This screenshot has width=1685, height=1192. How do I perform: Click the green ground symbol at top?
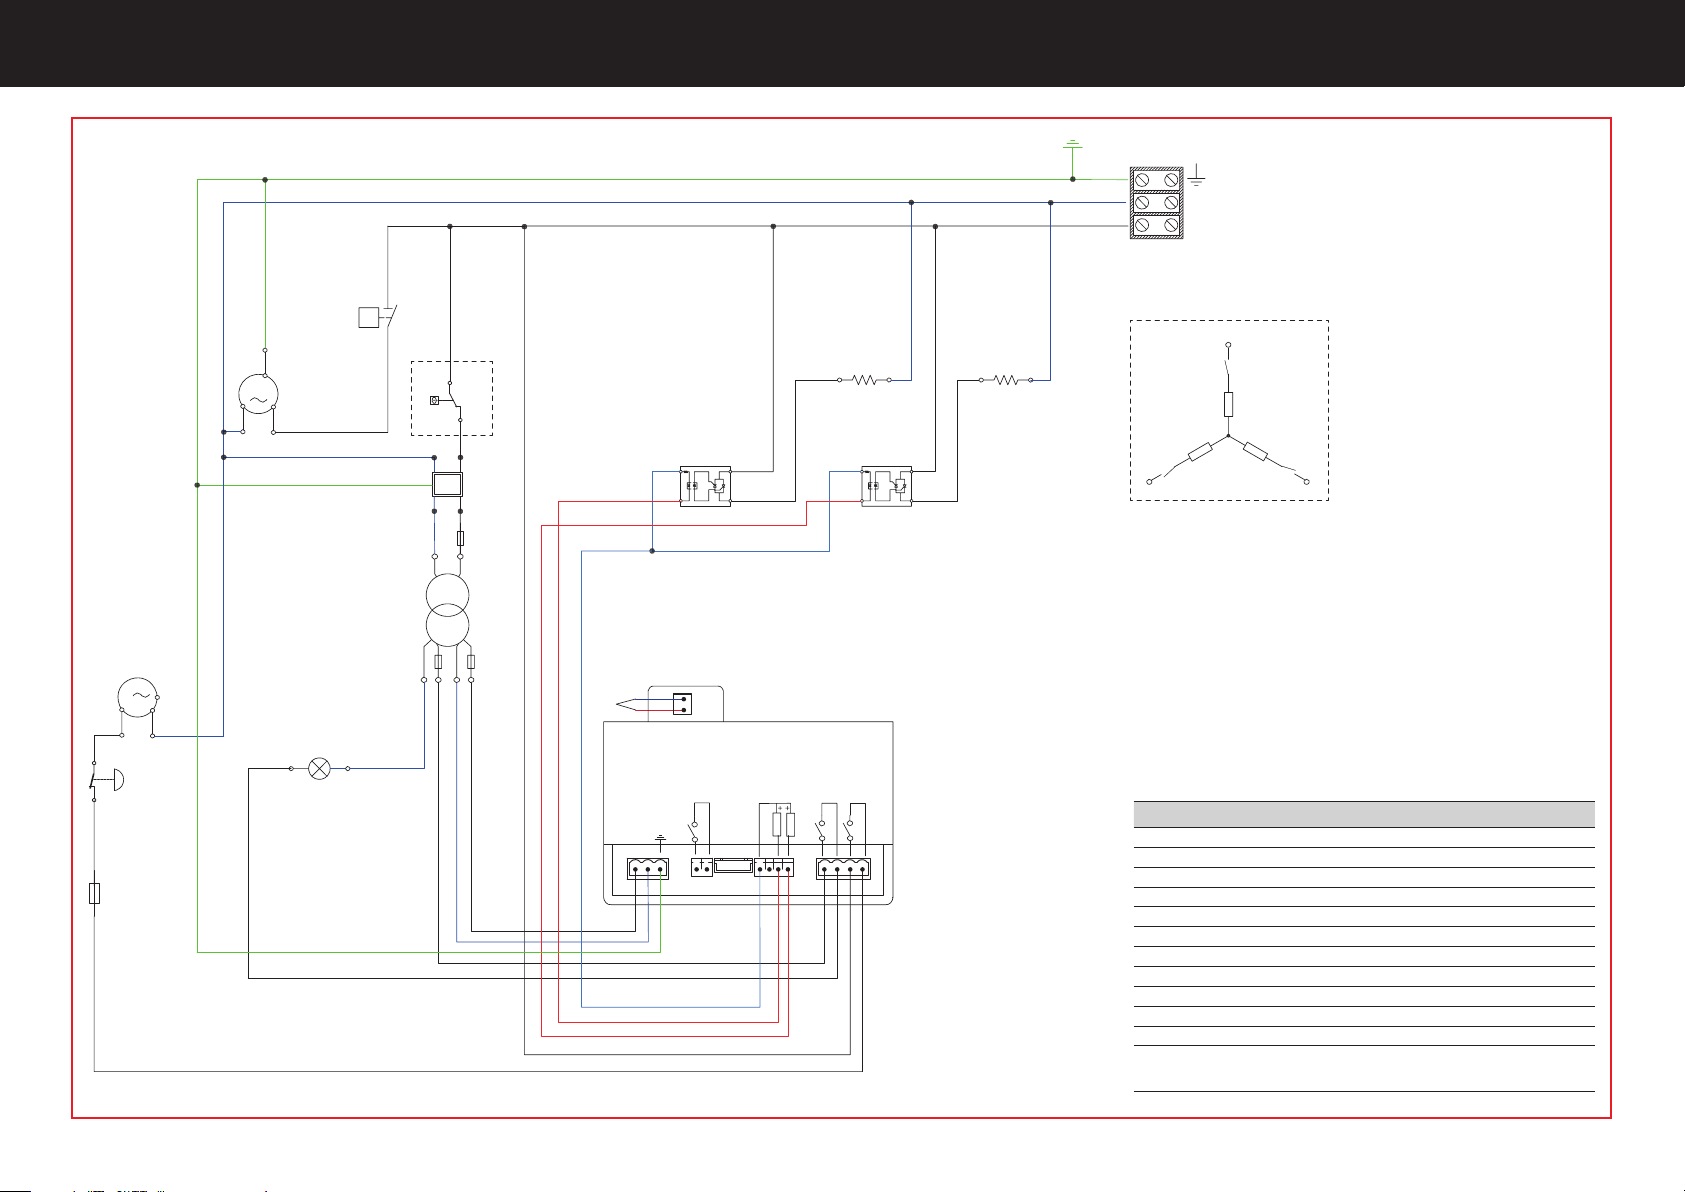pyautogui.click(x=1072, y=146)
